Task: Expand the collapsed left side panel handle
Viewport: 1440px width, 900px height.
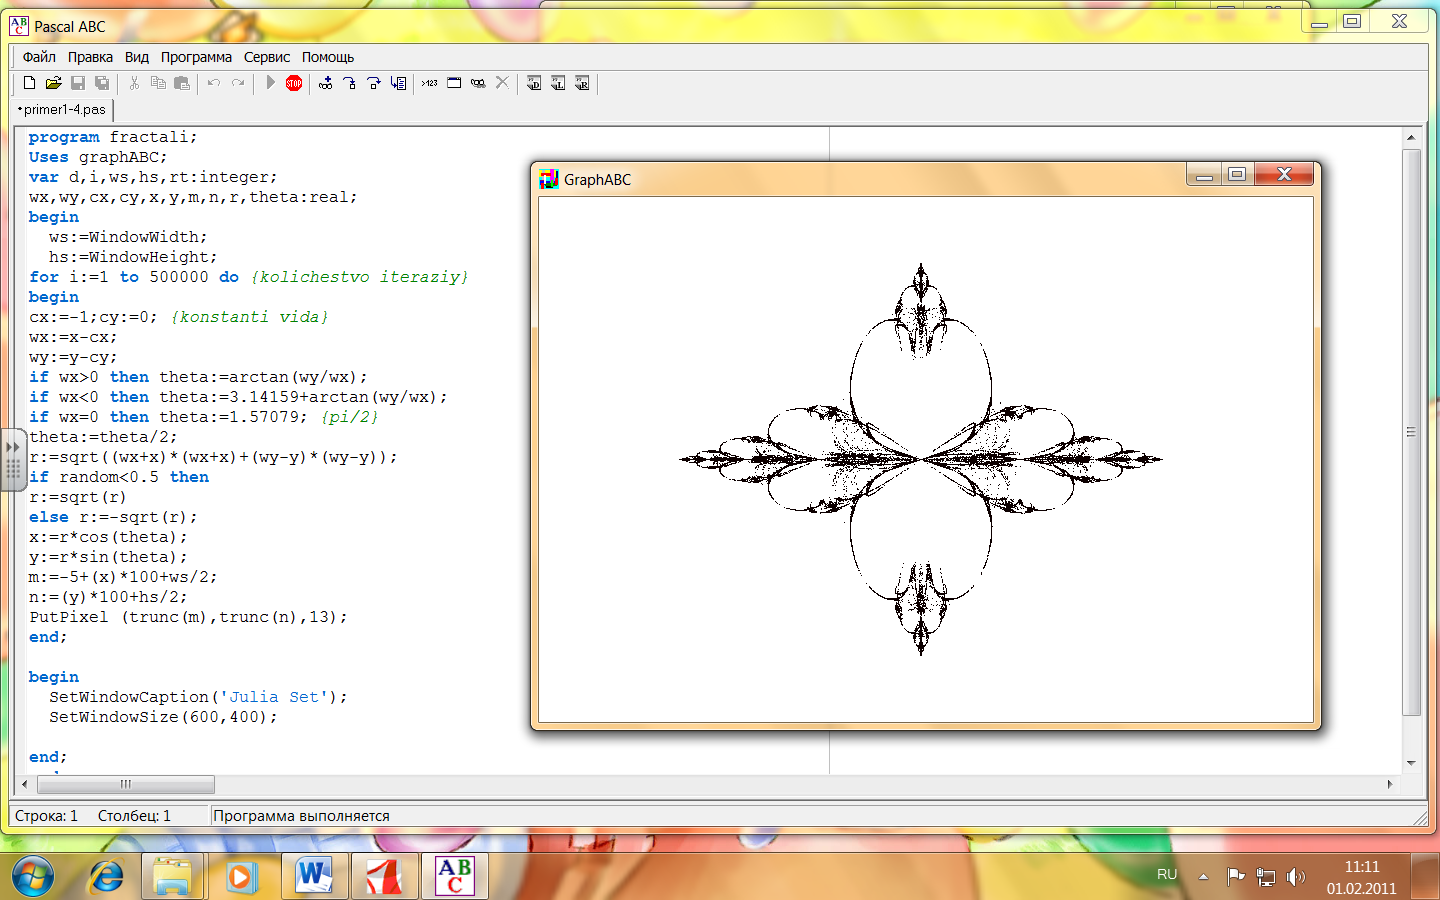Action: click(12, 459)
